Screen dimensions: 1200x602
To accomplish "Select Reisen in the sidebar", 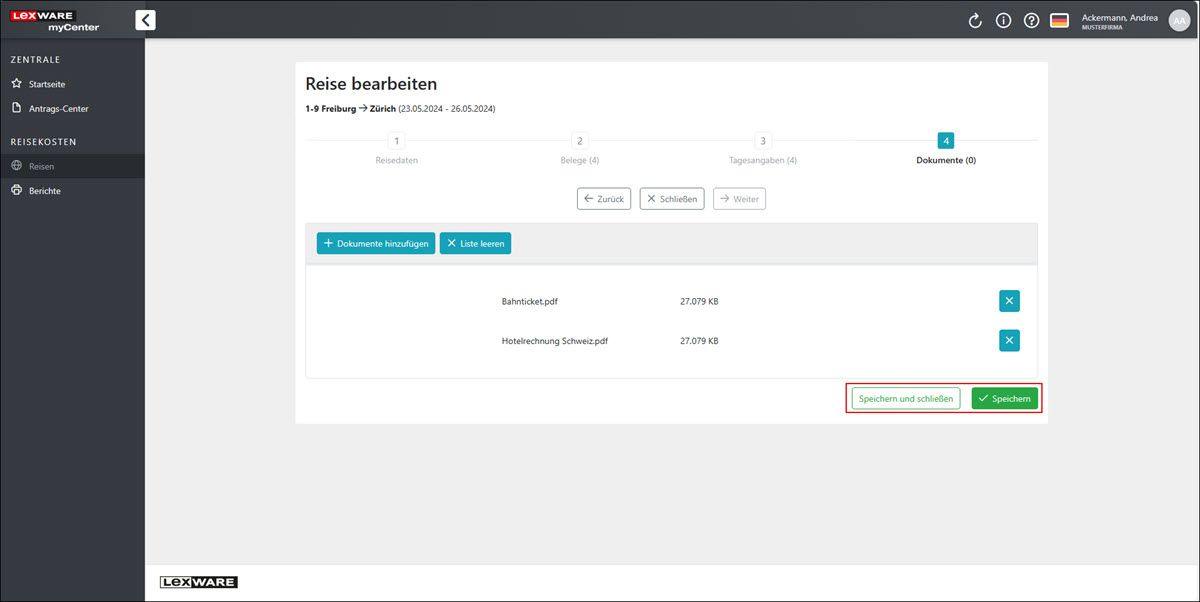I will pyautogui.click(x=42, y=166).
